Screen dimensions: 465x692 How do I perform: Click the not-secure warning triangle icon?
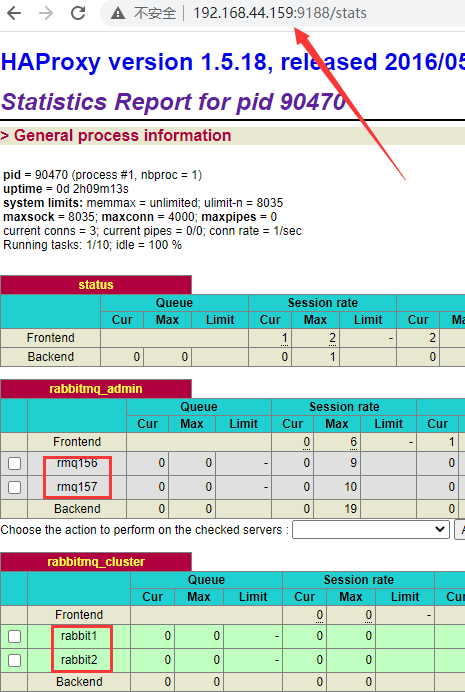click(118, 14)
